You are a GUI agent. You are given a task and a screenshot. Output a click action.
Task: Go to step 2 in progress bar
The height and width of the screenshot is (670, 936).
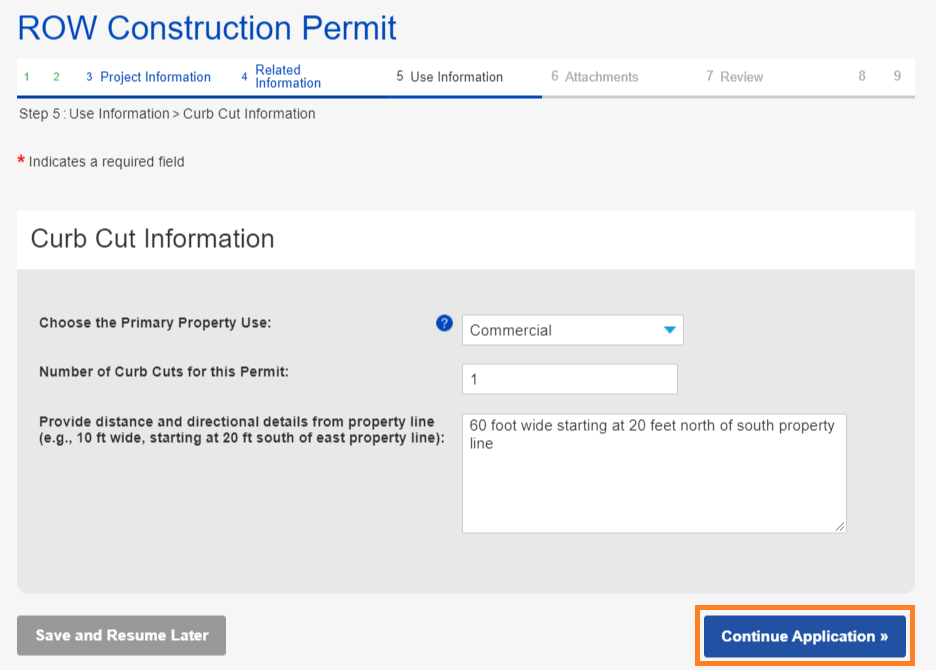[57, 77]
